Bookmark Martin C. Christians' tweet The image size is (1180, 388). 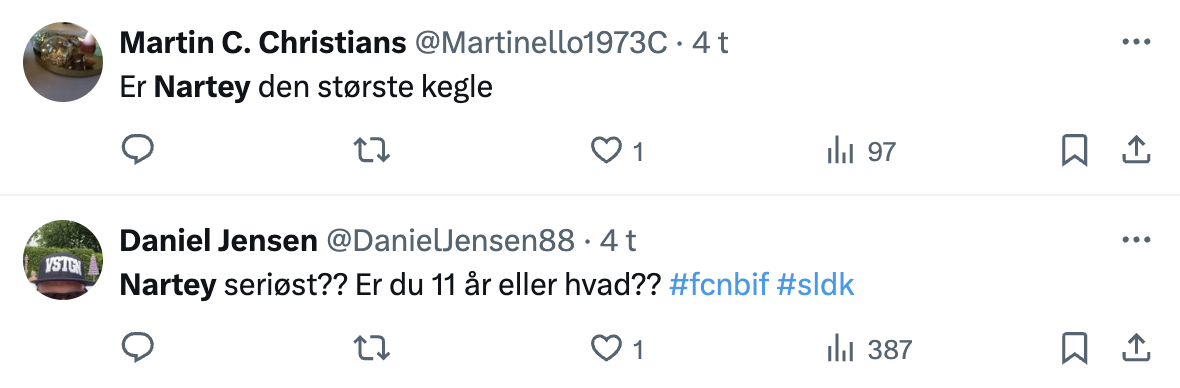coord(1074,151)
